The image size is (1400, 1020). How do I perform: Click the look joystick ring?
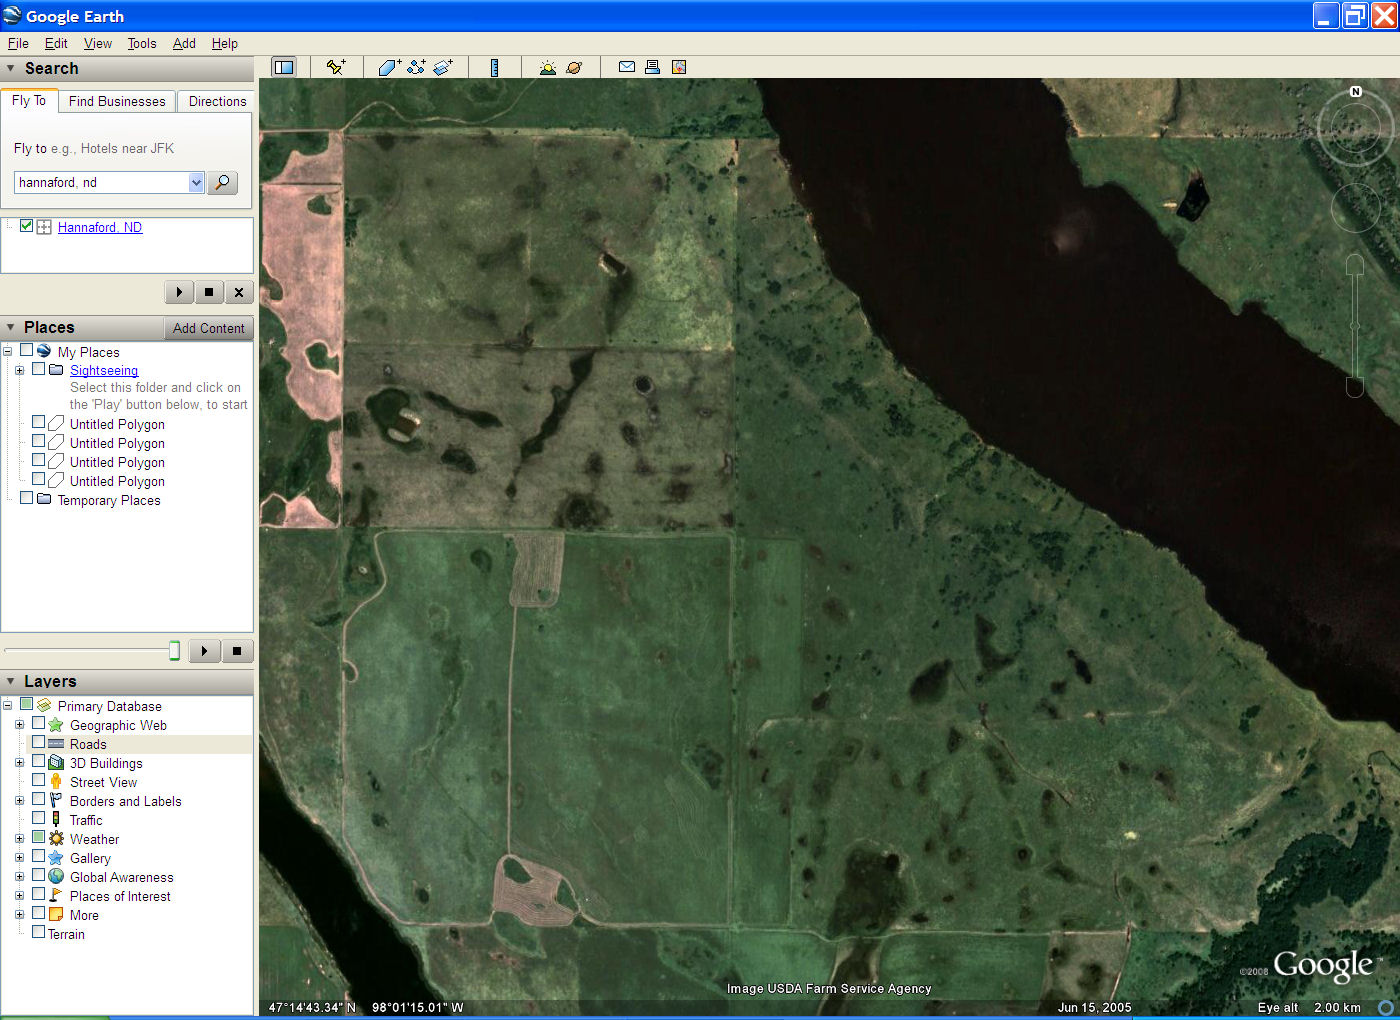tap(1355, 127)
